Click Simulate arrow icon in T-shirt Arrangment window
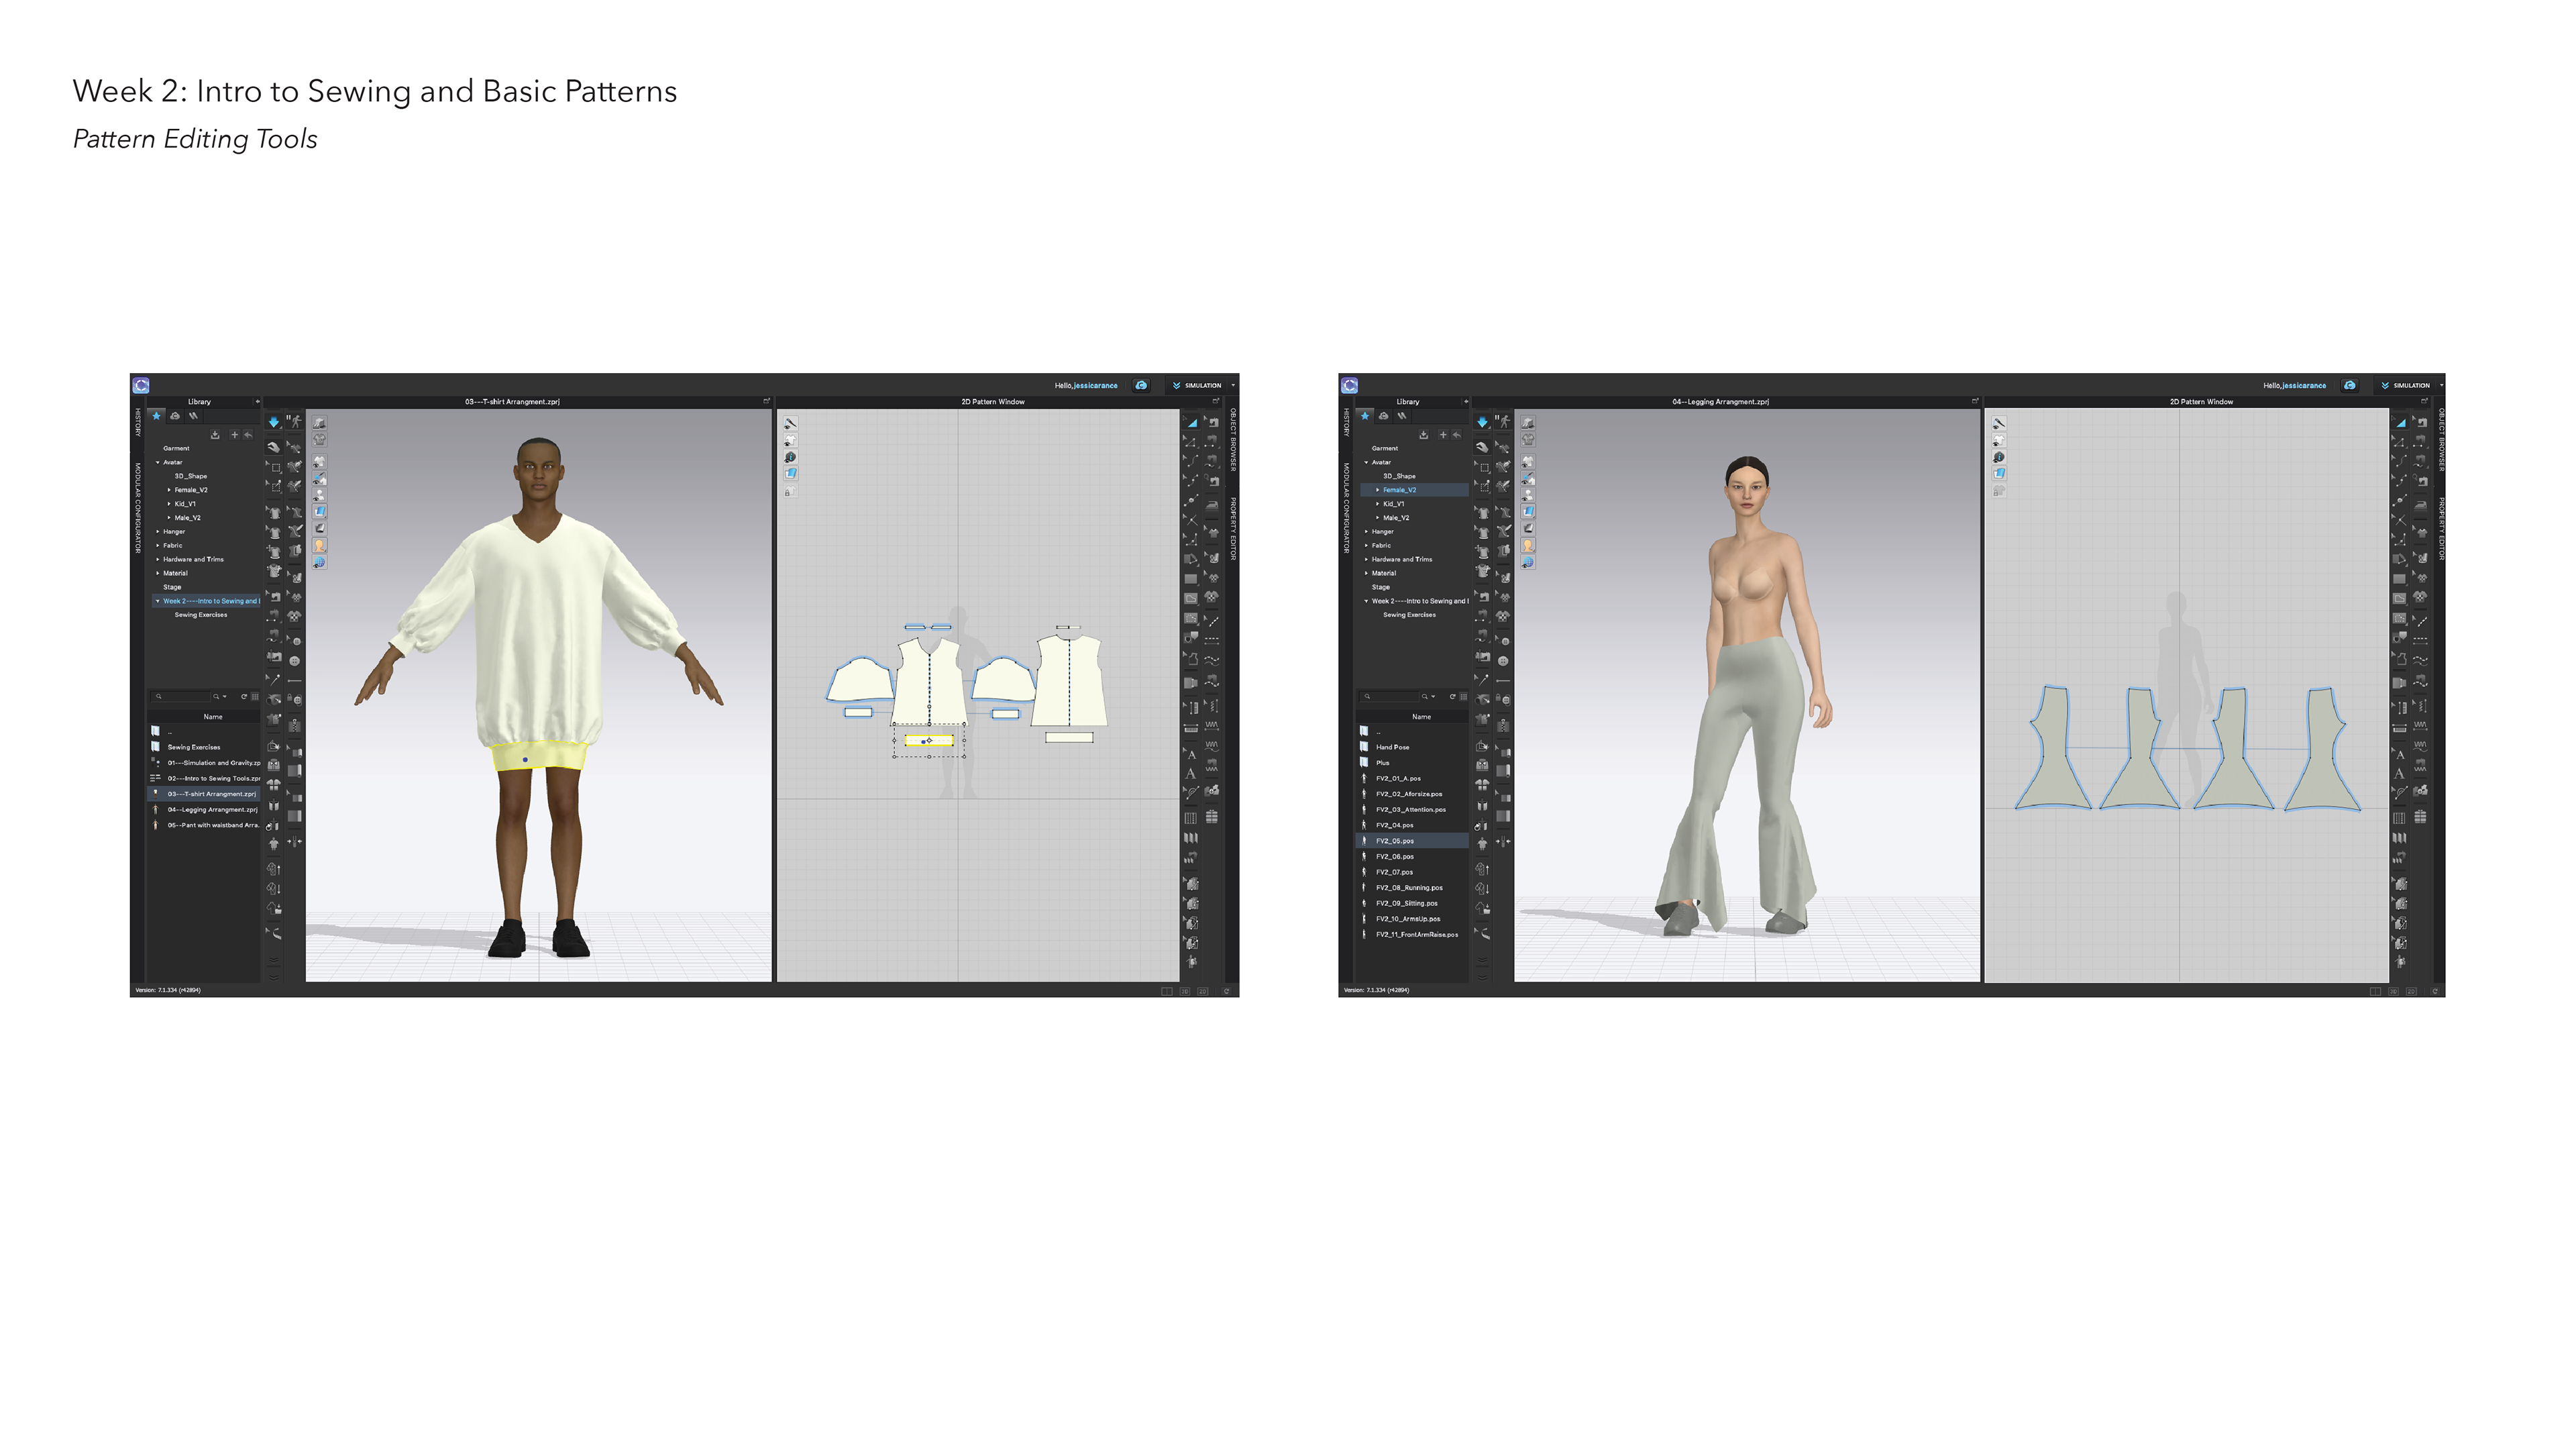 click(273, 422)
